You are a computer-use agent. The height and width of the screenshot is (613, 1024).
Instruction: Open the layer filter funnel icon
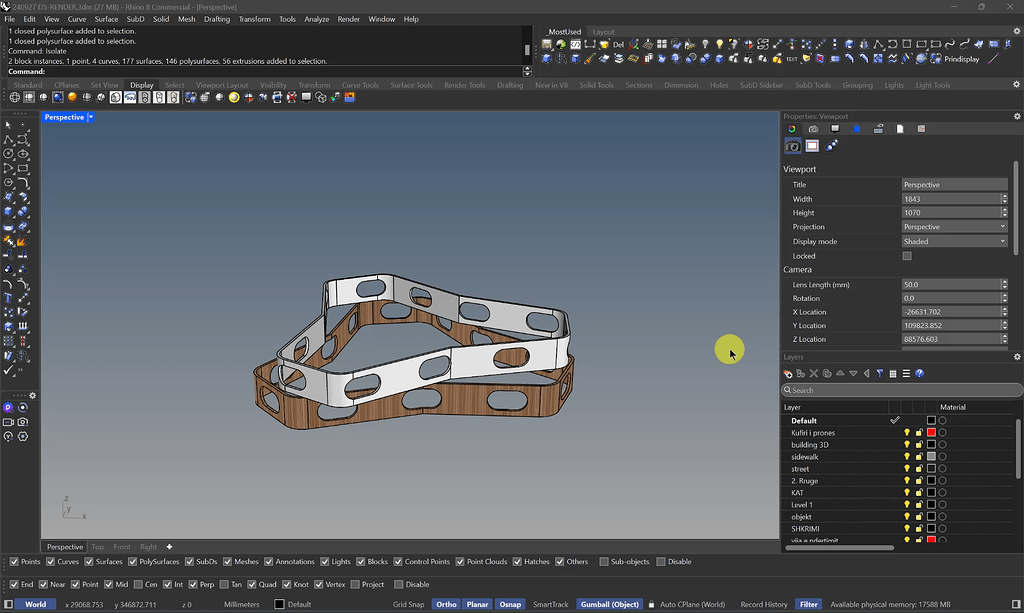click(x=879, y=373)
